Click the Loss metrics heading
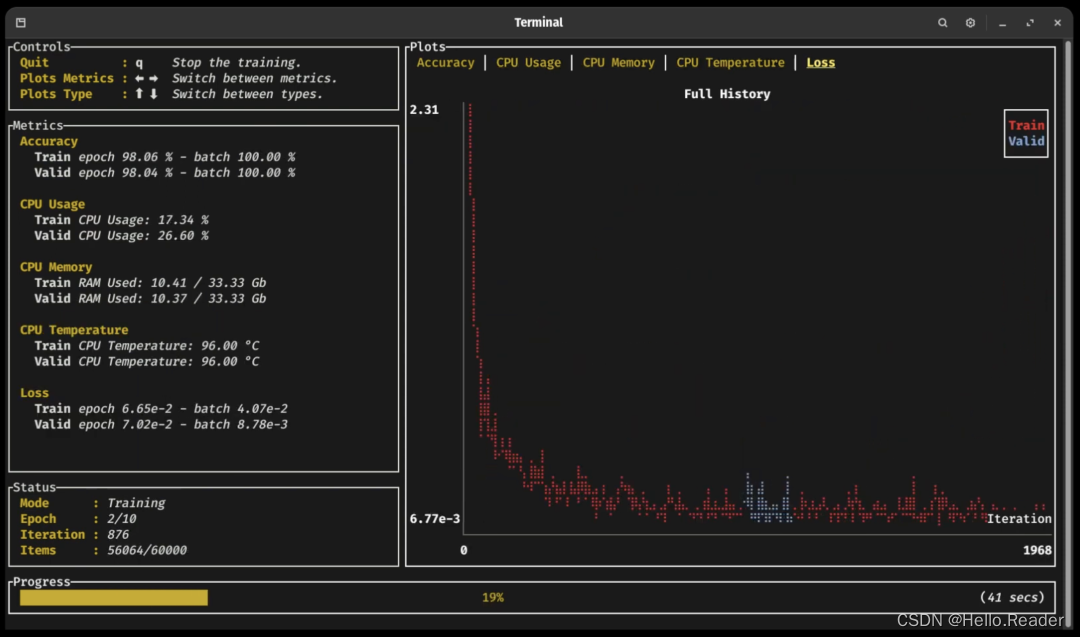 click(x=34, y=393)
